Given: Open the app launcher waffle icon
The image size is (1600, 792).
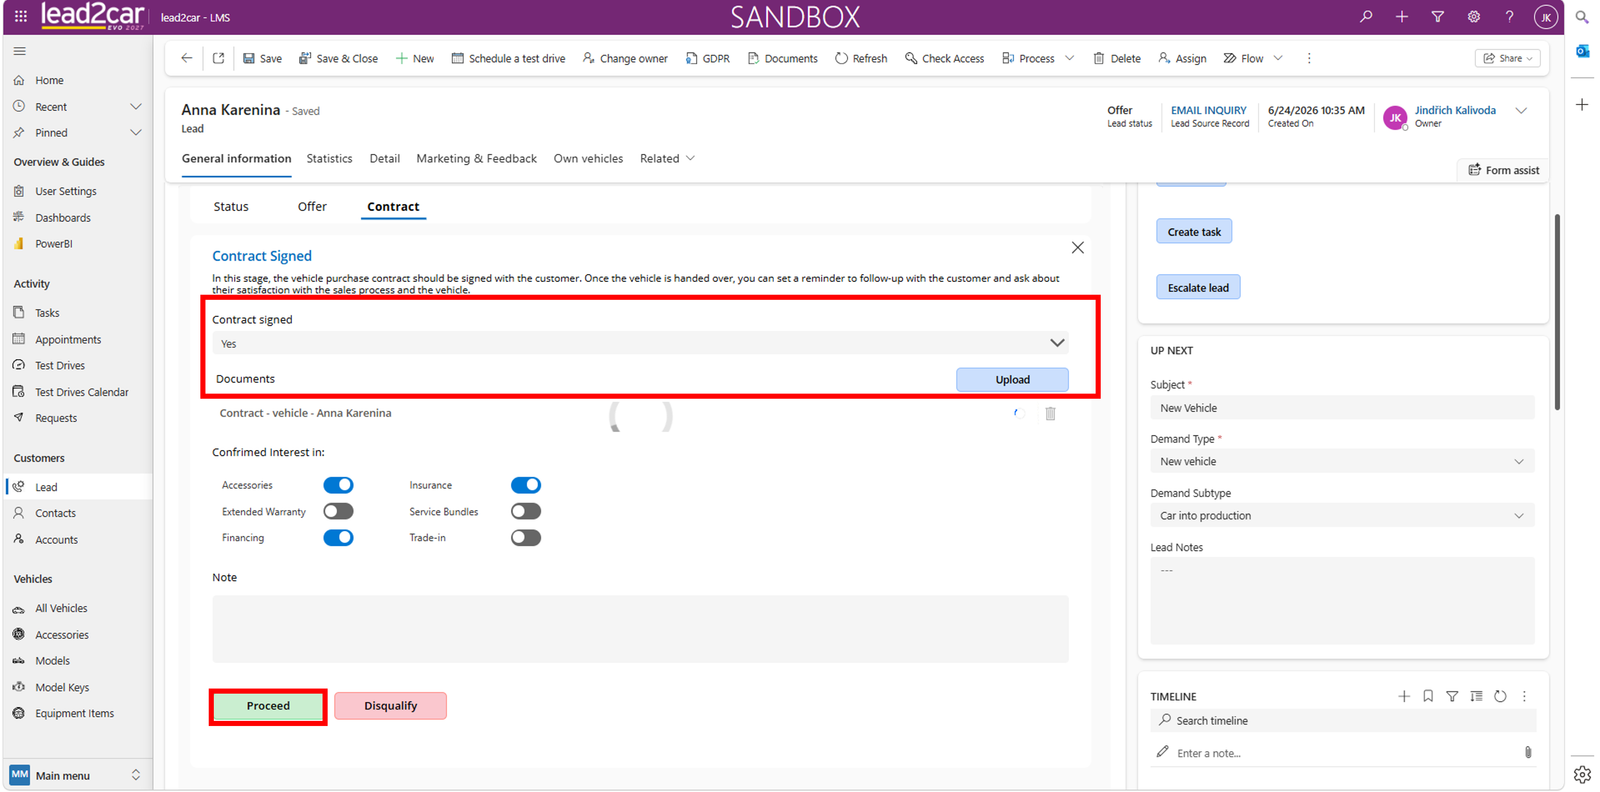Looking at the screenshot, I should pyautogui.click(x=20, y=17).
